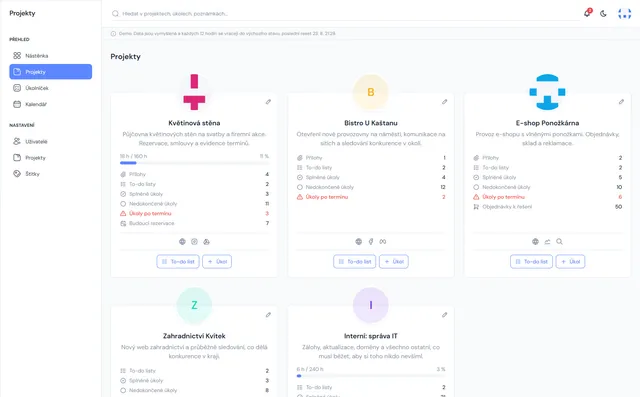
Task: Focus the search field for projects and tasks
Action: [345, 13]
